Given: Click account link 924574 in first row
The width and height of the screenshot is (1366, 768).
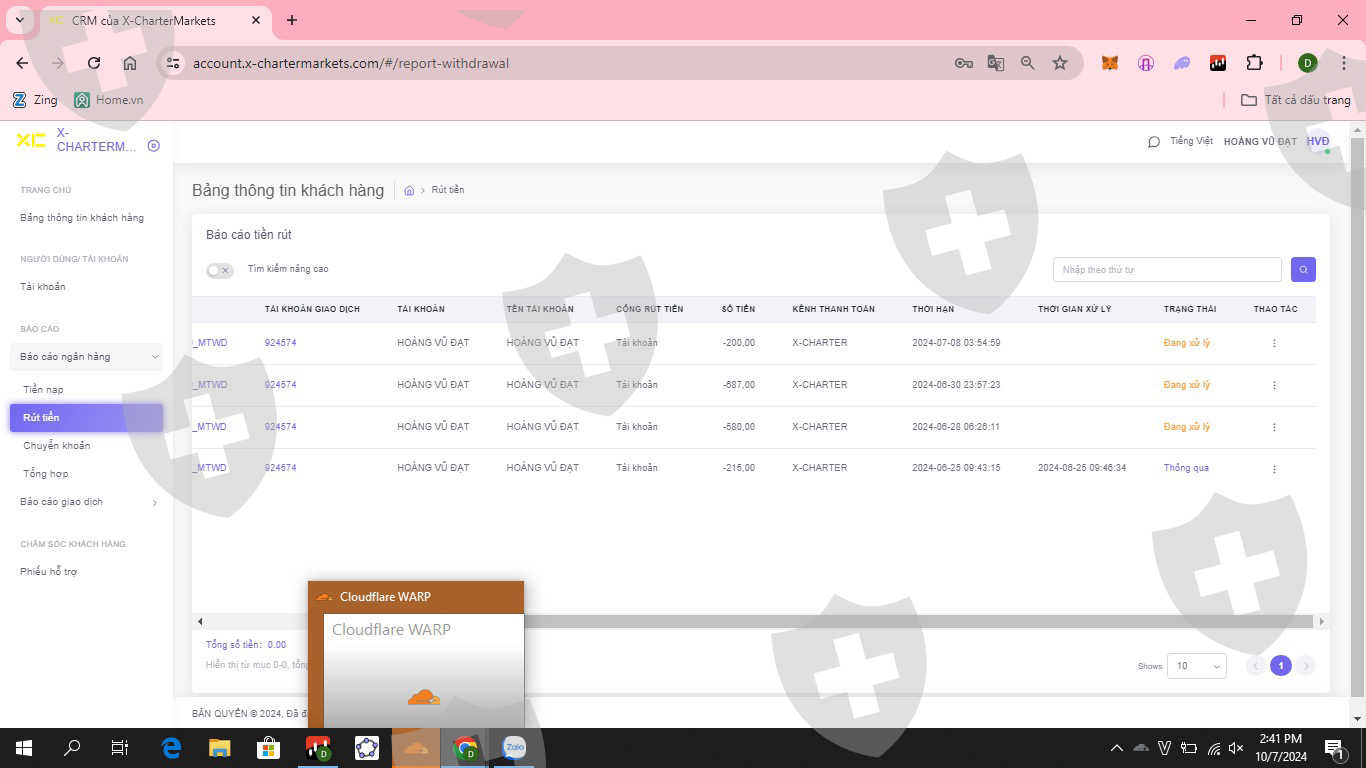Looking at the screenshot, I should coord(280,343).
